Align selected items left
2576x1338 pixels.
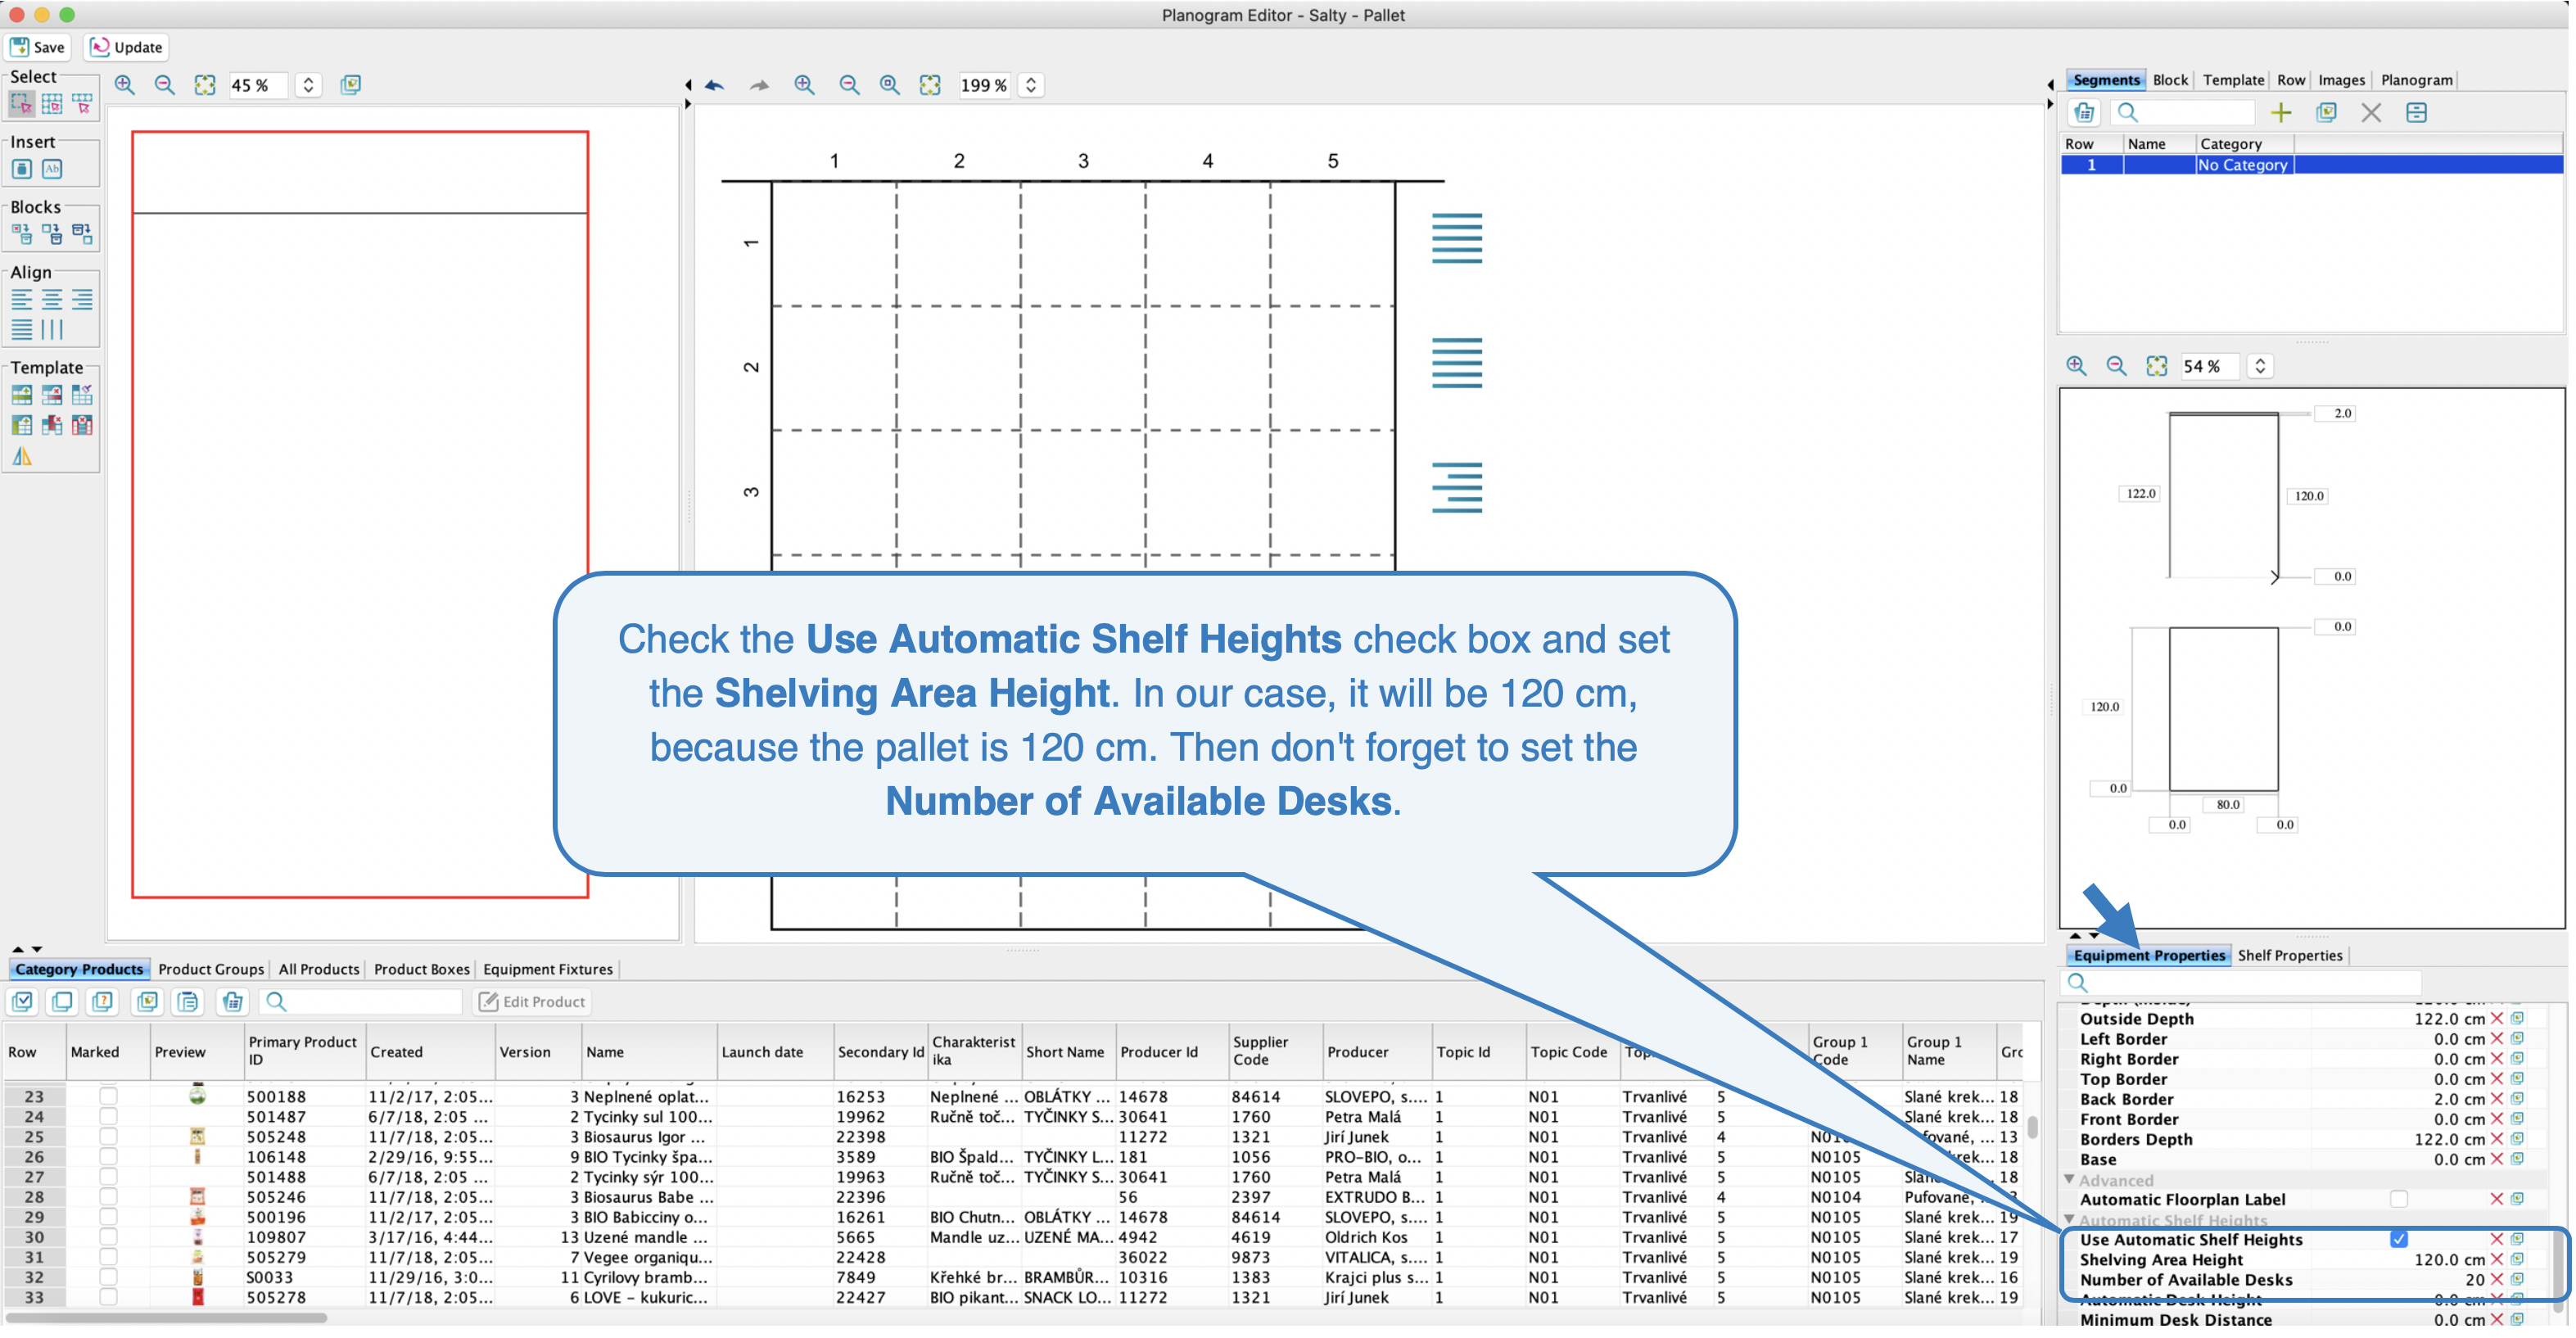pyautogui.click(x=22, y=299)
